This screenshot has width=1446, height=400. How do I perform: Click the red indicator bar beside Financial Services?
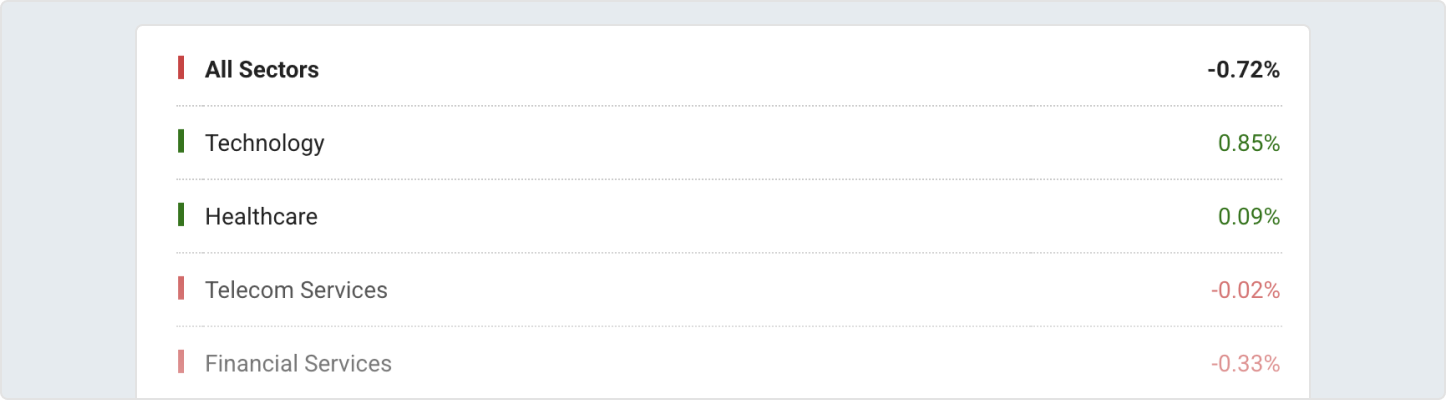(181, 362)
